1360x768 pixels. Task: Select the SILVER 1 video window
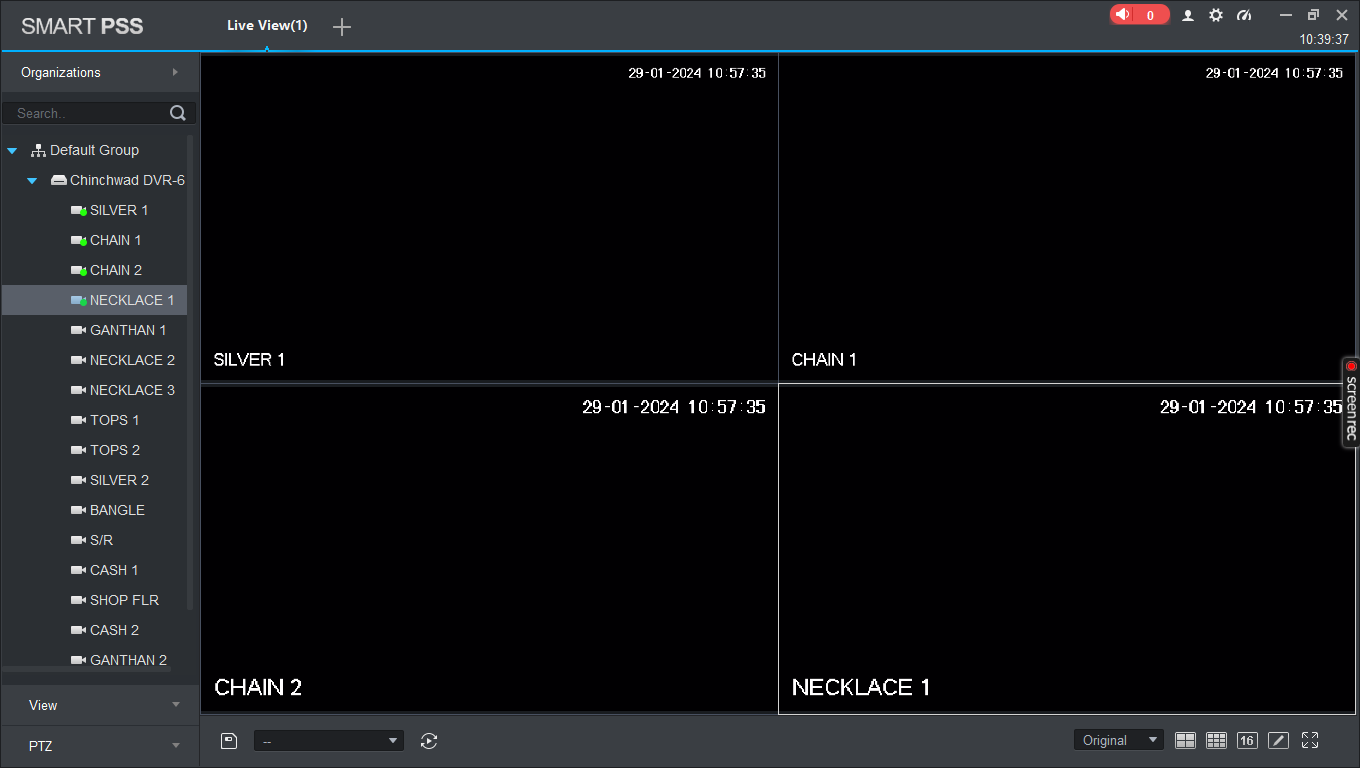point(490,217)
